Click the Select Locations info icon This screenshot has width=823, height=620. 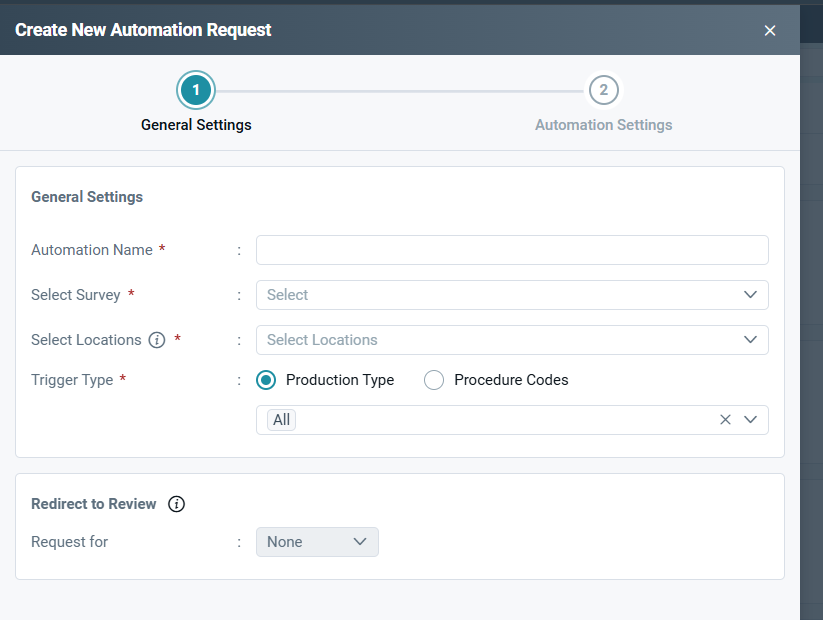[157, 340]
